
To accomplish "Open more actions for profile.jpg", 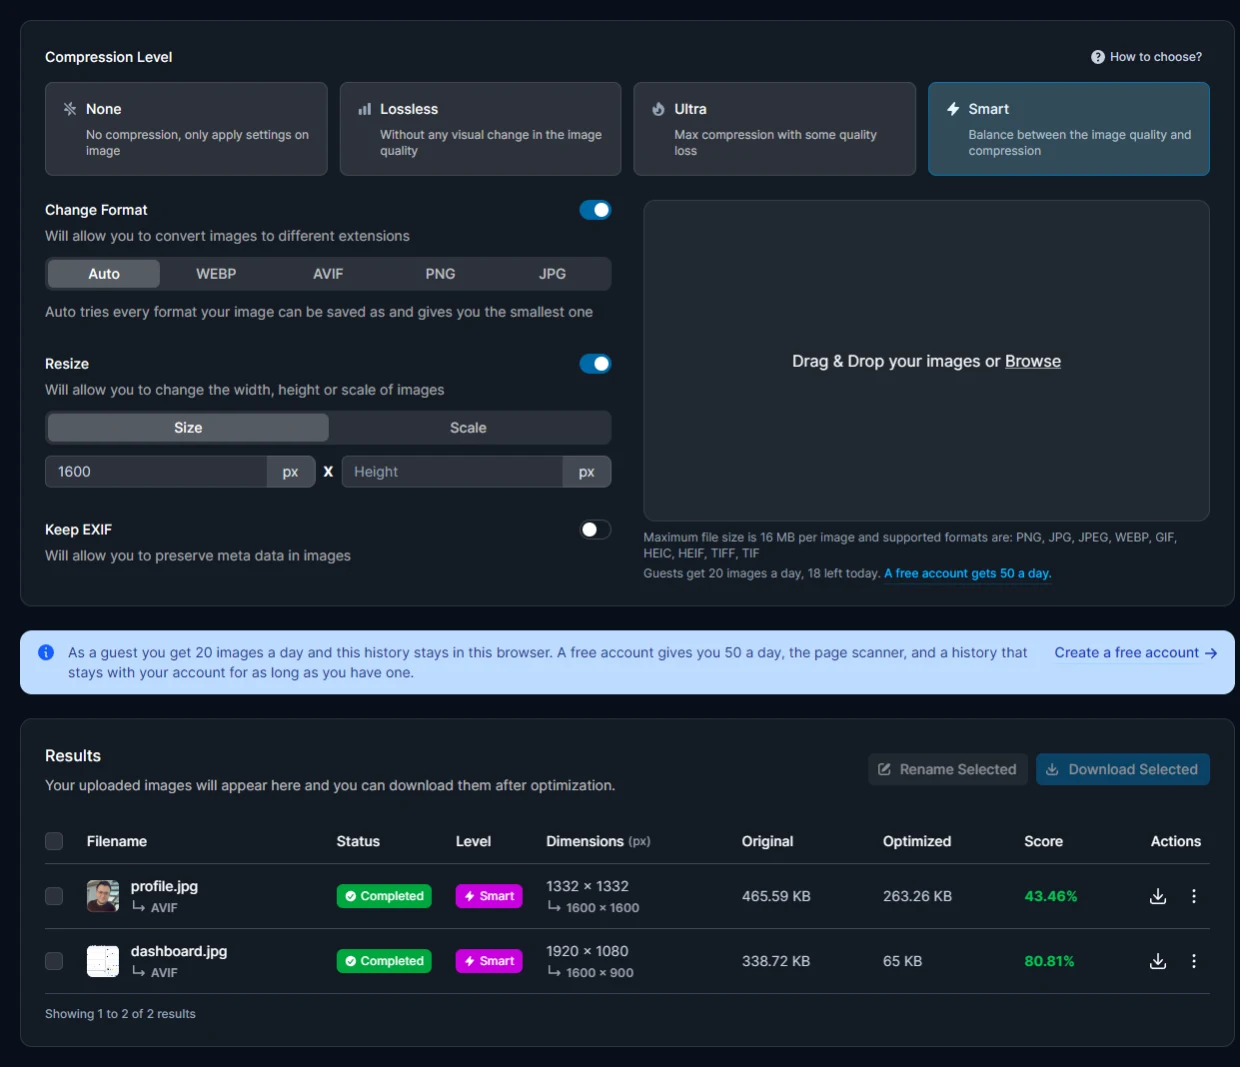I will tap(1194, 896).
